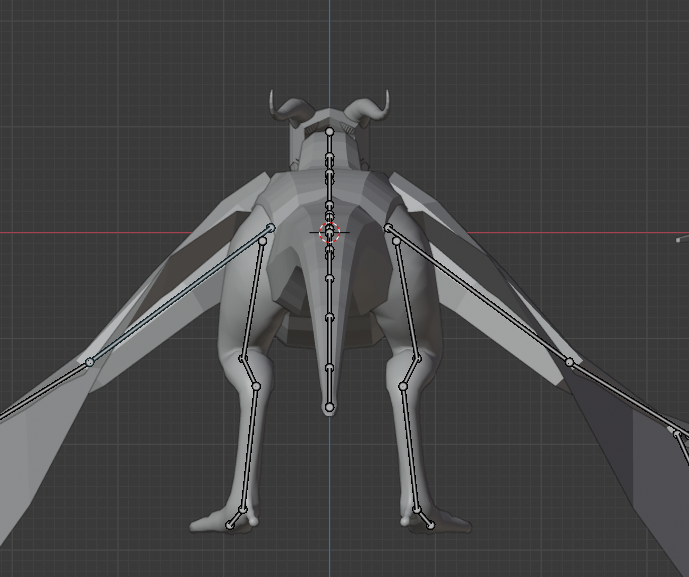689x577 pixels.
Task: Click the left wing root joint
Action: (271, 228)
